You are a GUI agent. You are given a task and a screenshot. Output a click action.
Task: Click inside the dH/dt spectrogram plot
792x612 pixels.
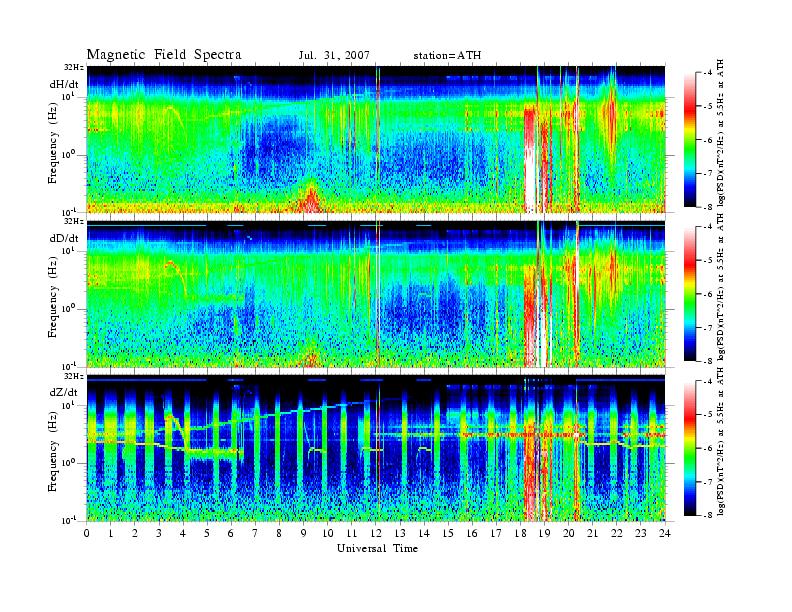click(x=376, y=139)
